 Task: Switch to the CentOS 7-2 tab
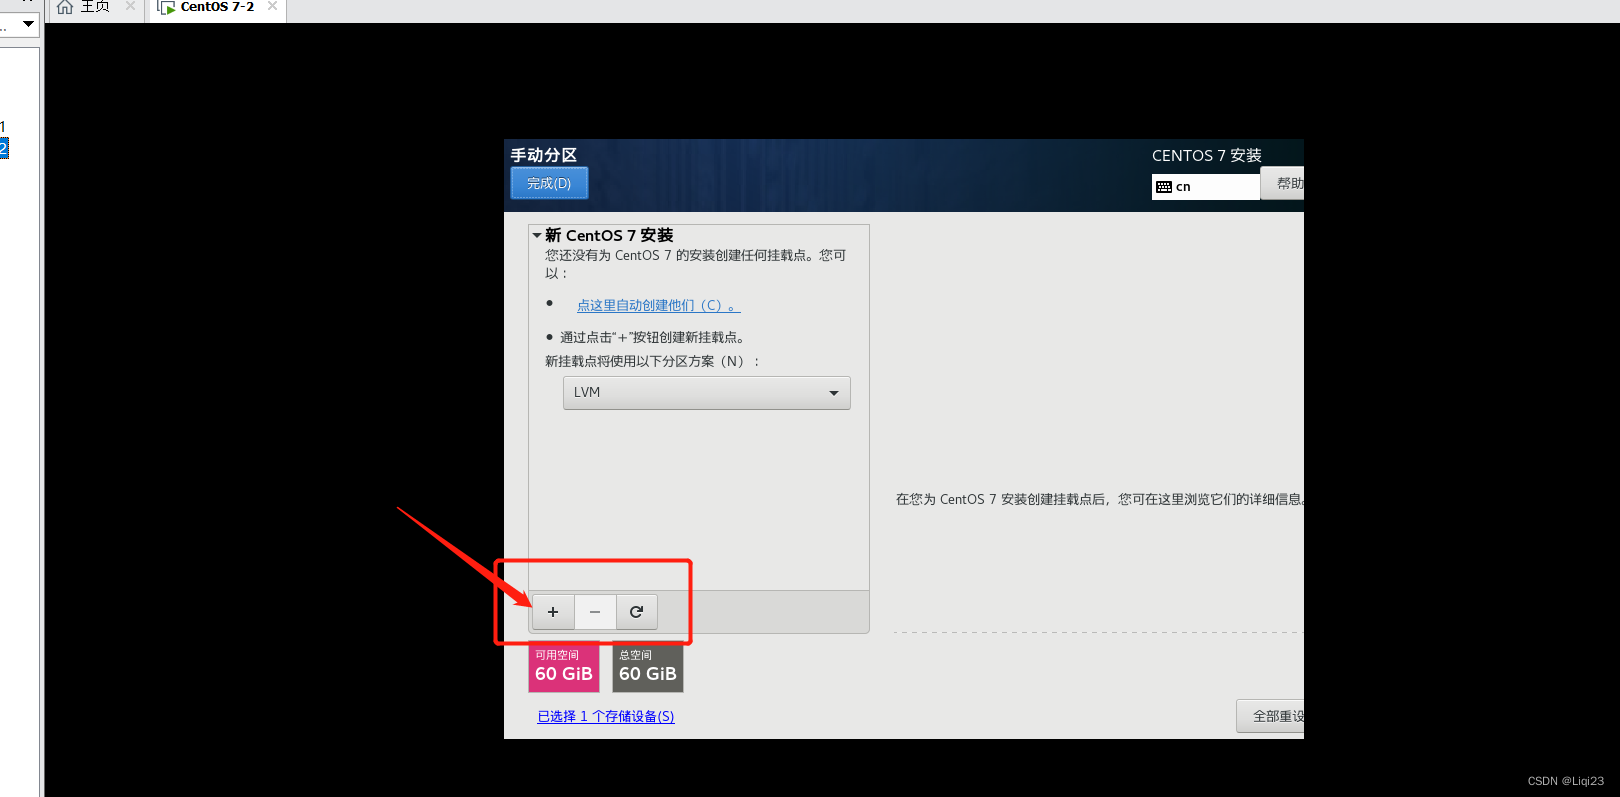217,7
